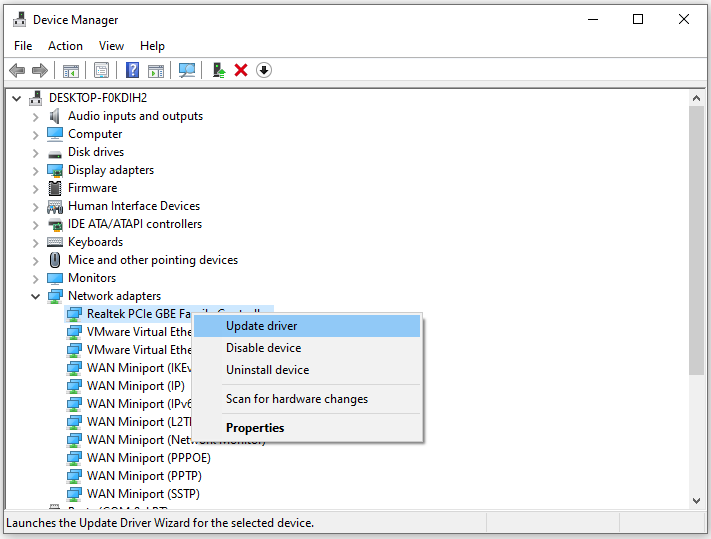
Task: Click the Update device driver toolbar icon
Action: 218,70
